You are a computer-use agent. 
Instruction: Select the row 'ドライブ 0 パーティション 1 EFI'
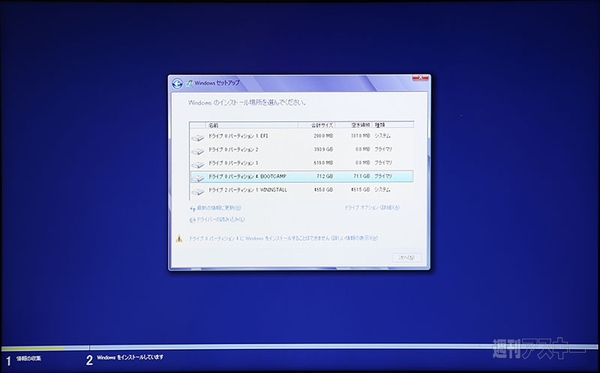(302, 136)
